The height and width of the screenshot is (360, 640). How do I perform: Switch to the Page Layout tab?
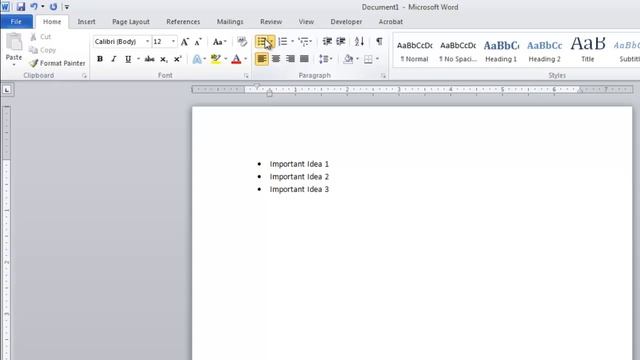point(131,22)
